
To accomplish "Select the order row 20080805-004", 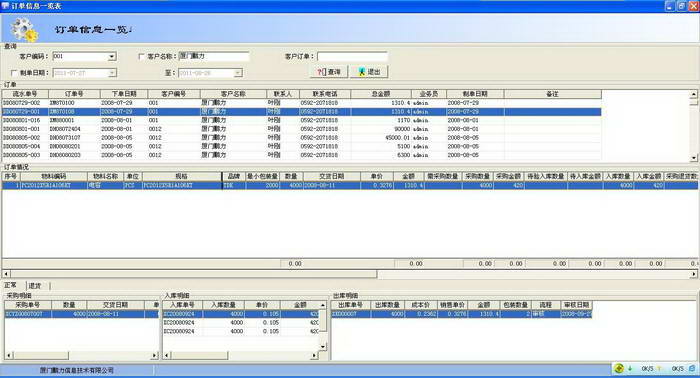I will [x=301, y=146].
